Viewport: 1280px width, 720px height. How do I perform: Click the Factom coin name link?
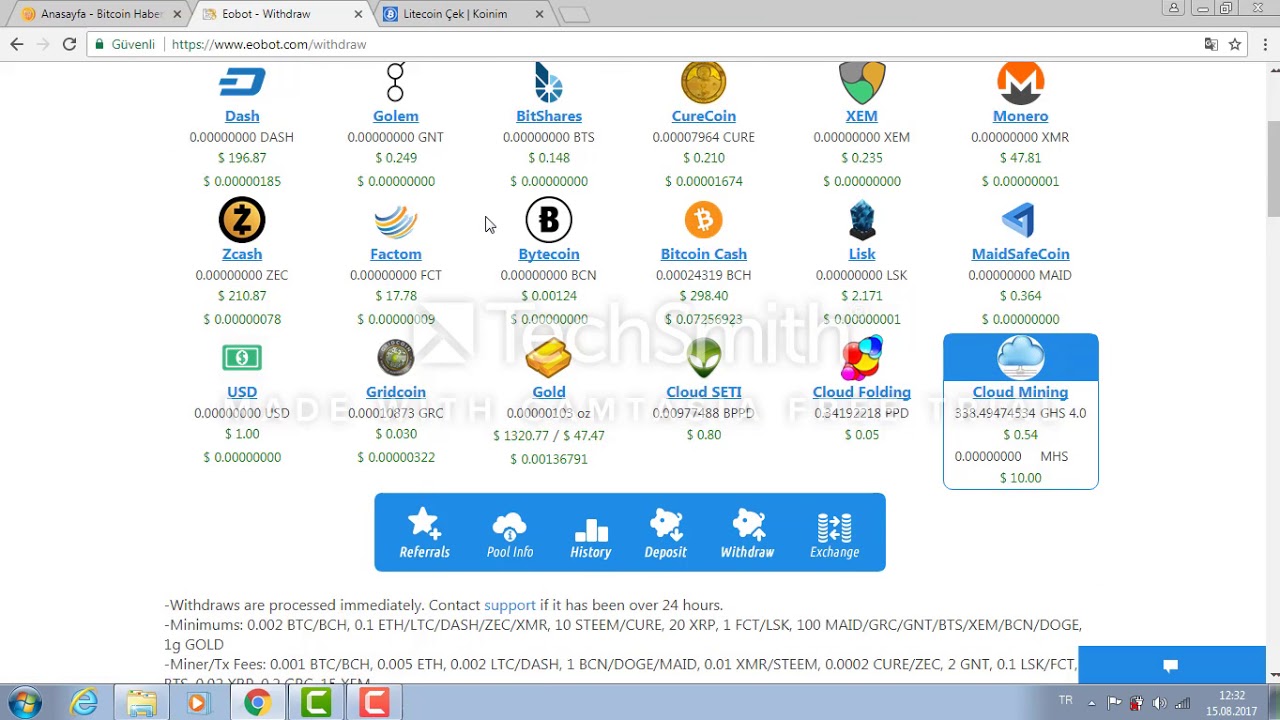[x=396, y=254]
